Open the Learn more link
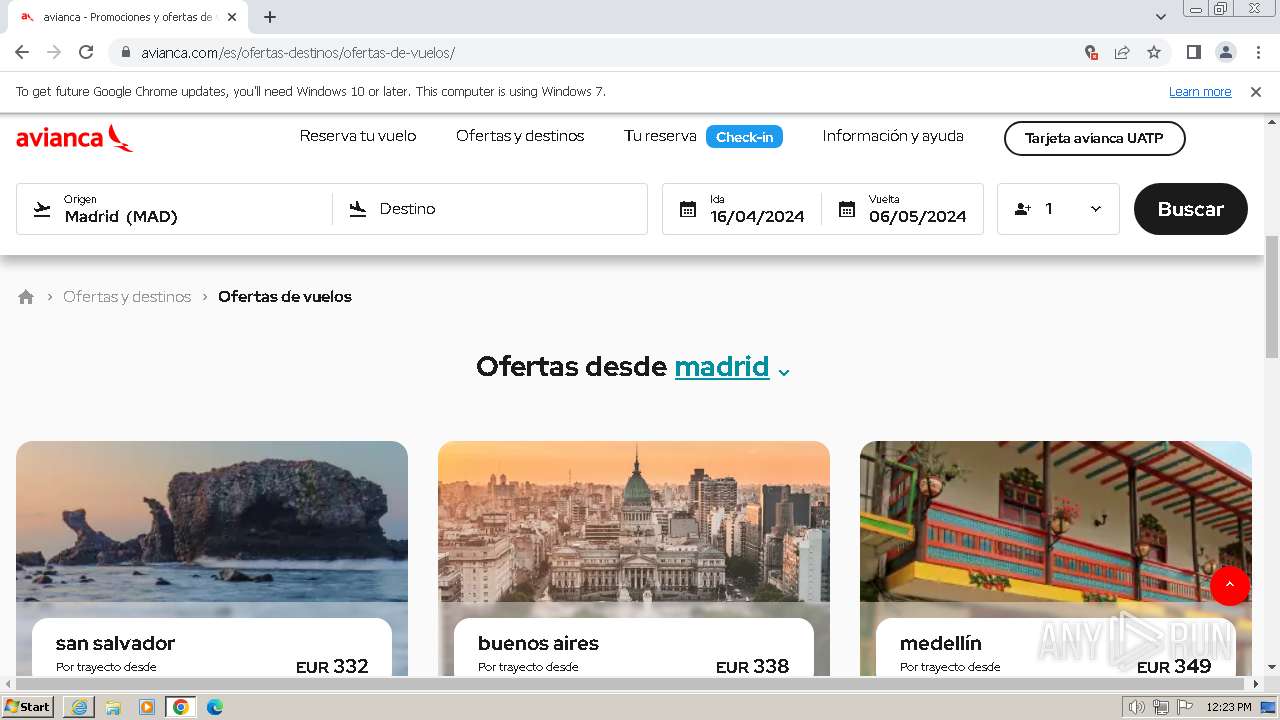This screenshot has width=1280, height=720. [x=1200, y=92]
